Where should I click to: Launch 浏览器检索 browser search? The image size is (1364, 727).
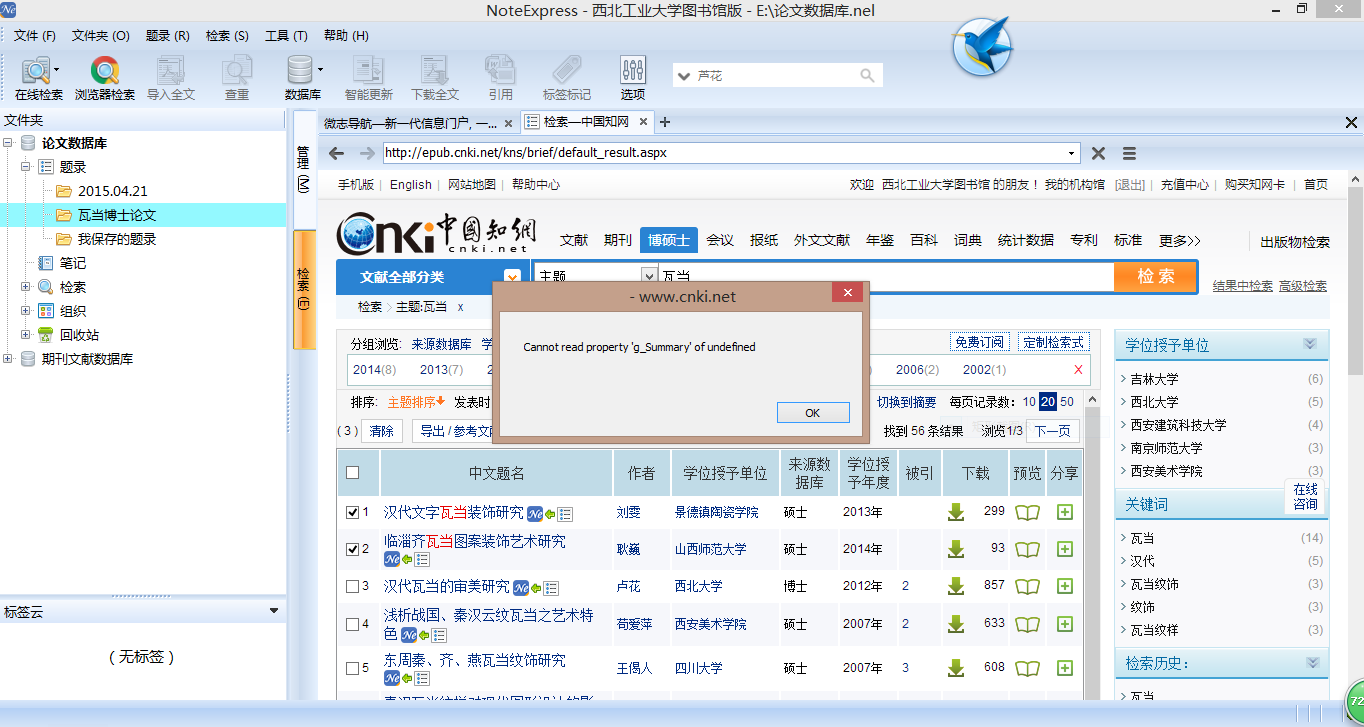(105, 79)
